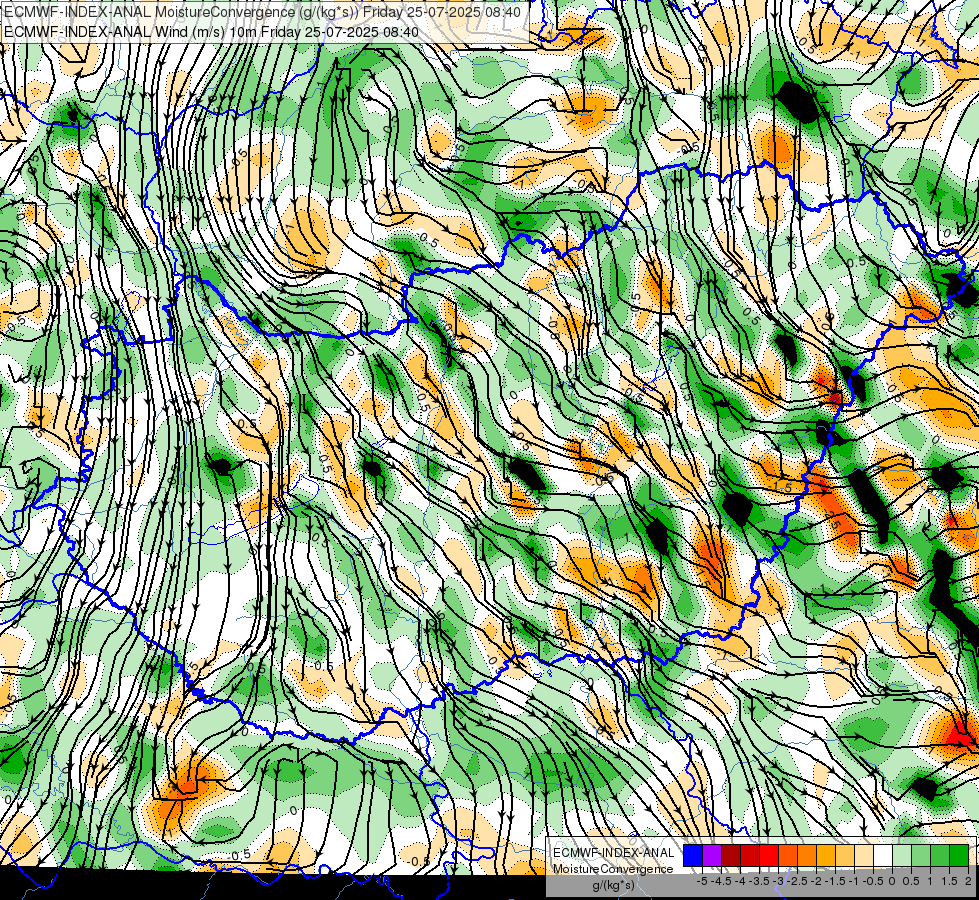
Task: Click the "-2.5" legend tick label
Action: (797, 881)
